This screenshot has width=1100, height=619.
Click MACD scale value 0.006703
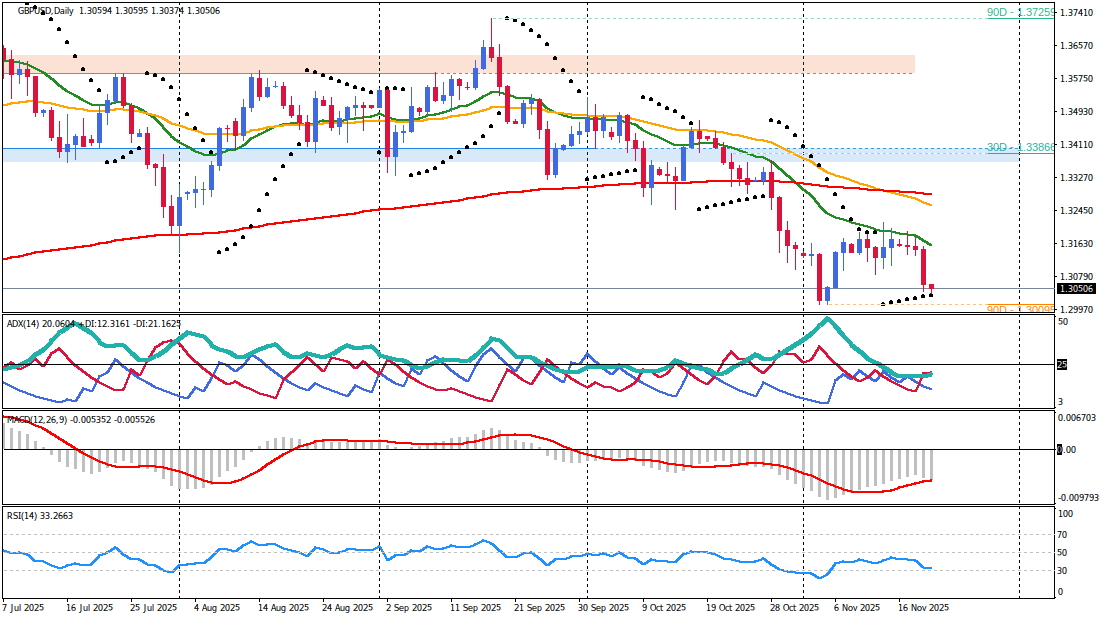[1078, 418]
